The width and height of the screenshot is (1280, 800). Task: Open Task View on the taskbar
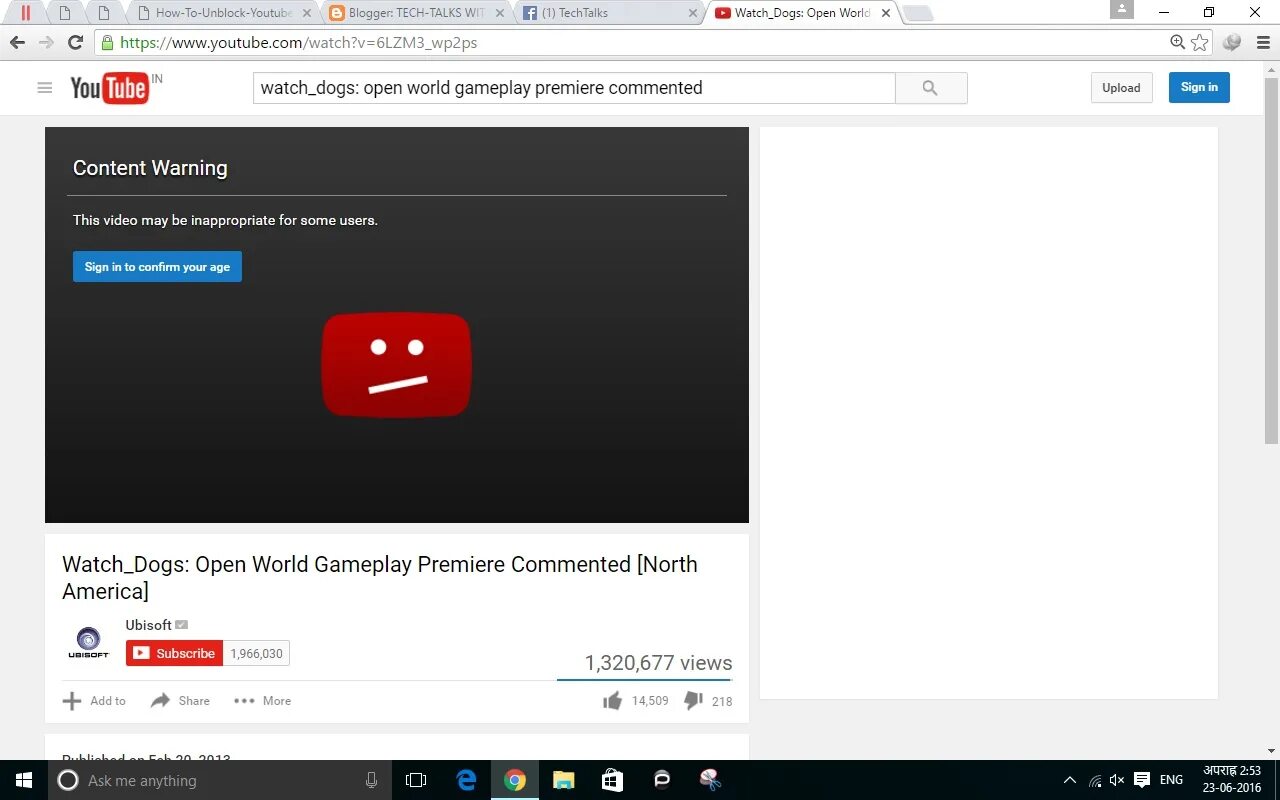click(x=416, y=780)
